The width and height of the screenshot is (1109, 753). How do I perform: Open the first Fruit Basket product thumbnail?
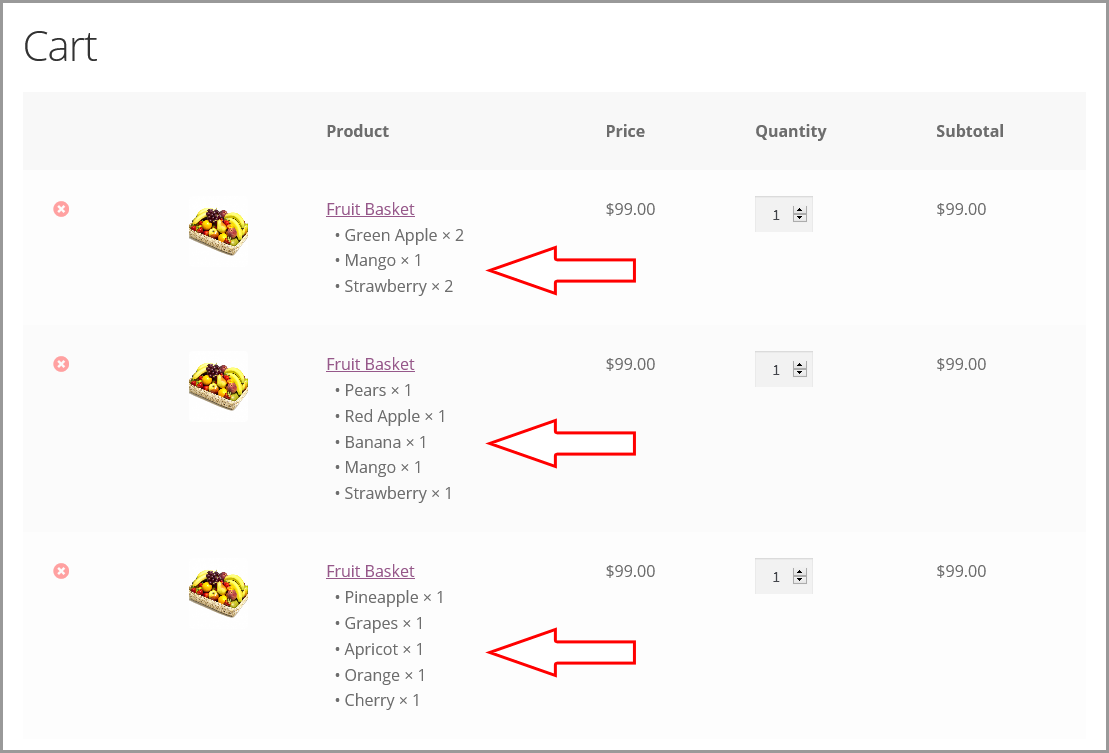[x=218, y=232]
